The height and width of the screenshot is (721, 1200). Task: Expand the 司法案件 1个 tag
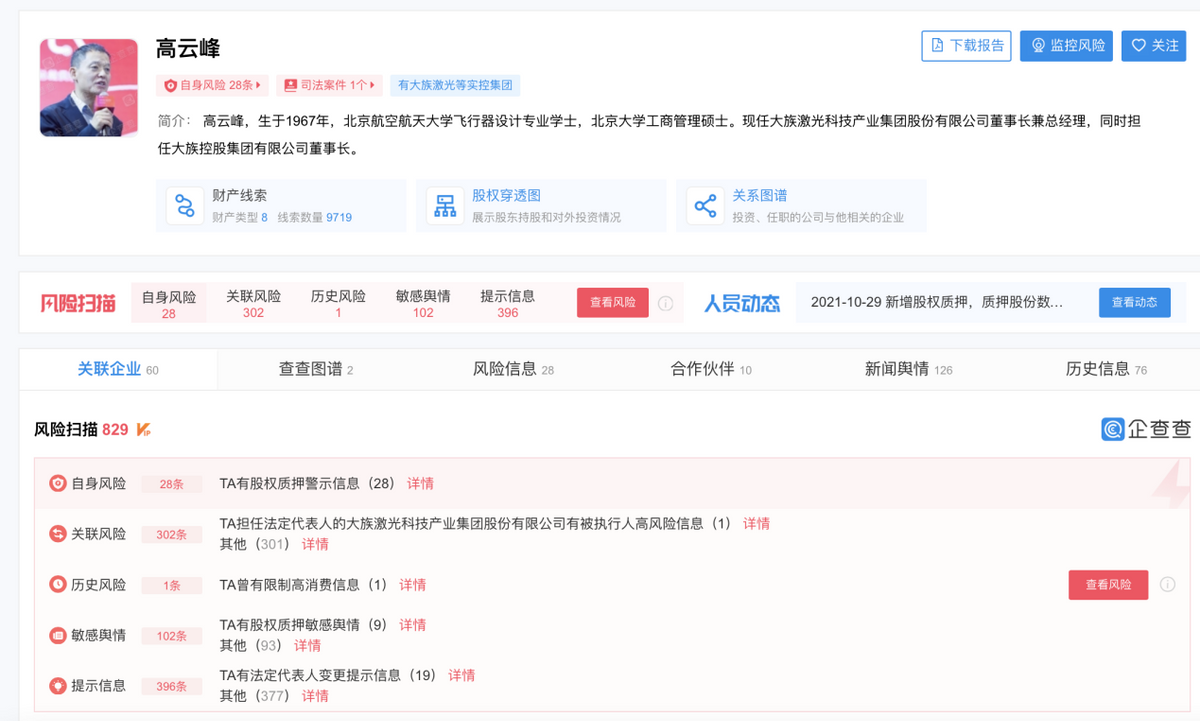(331, 86)
